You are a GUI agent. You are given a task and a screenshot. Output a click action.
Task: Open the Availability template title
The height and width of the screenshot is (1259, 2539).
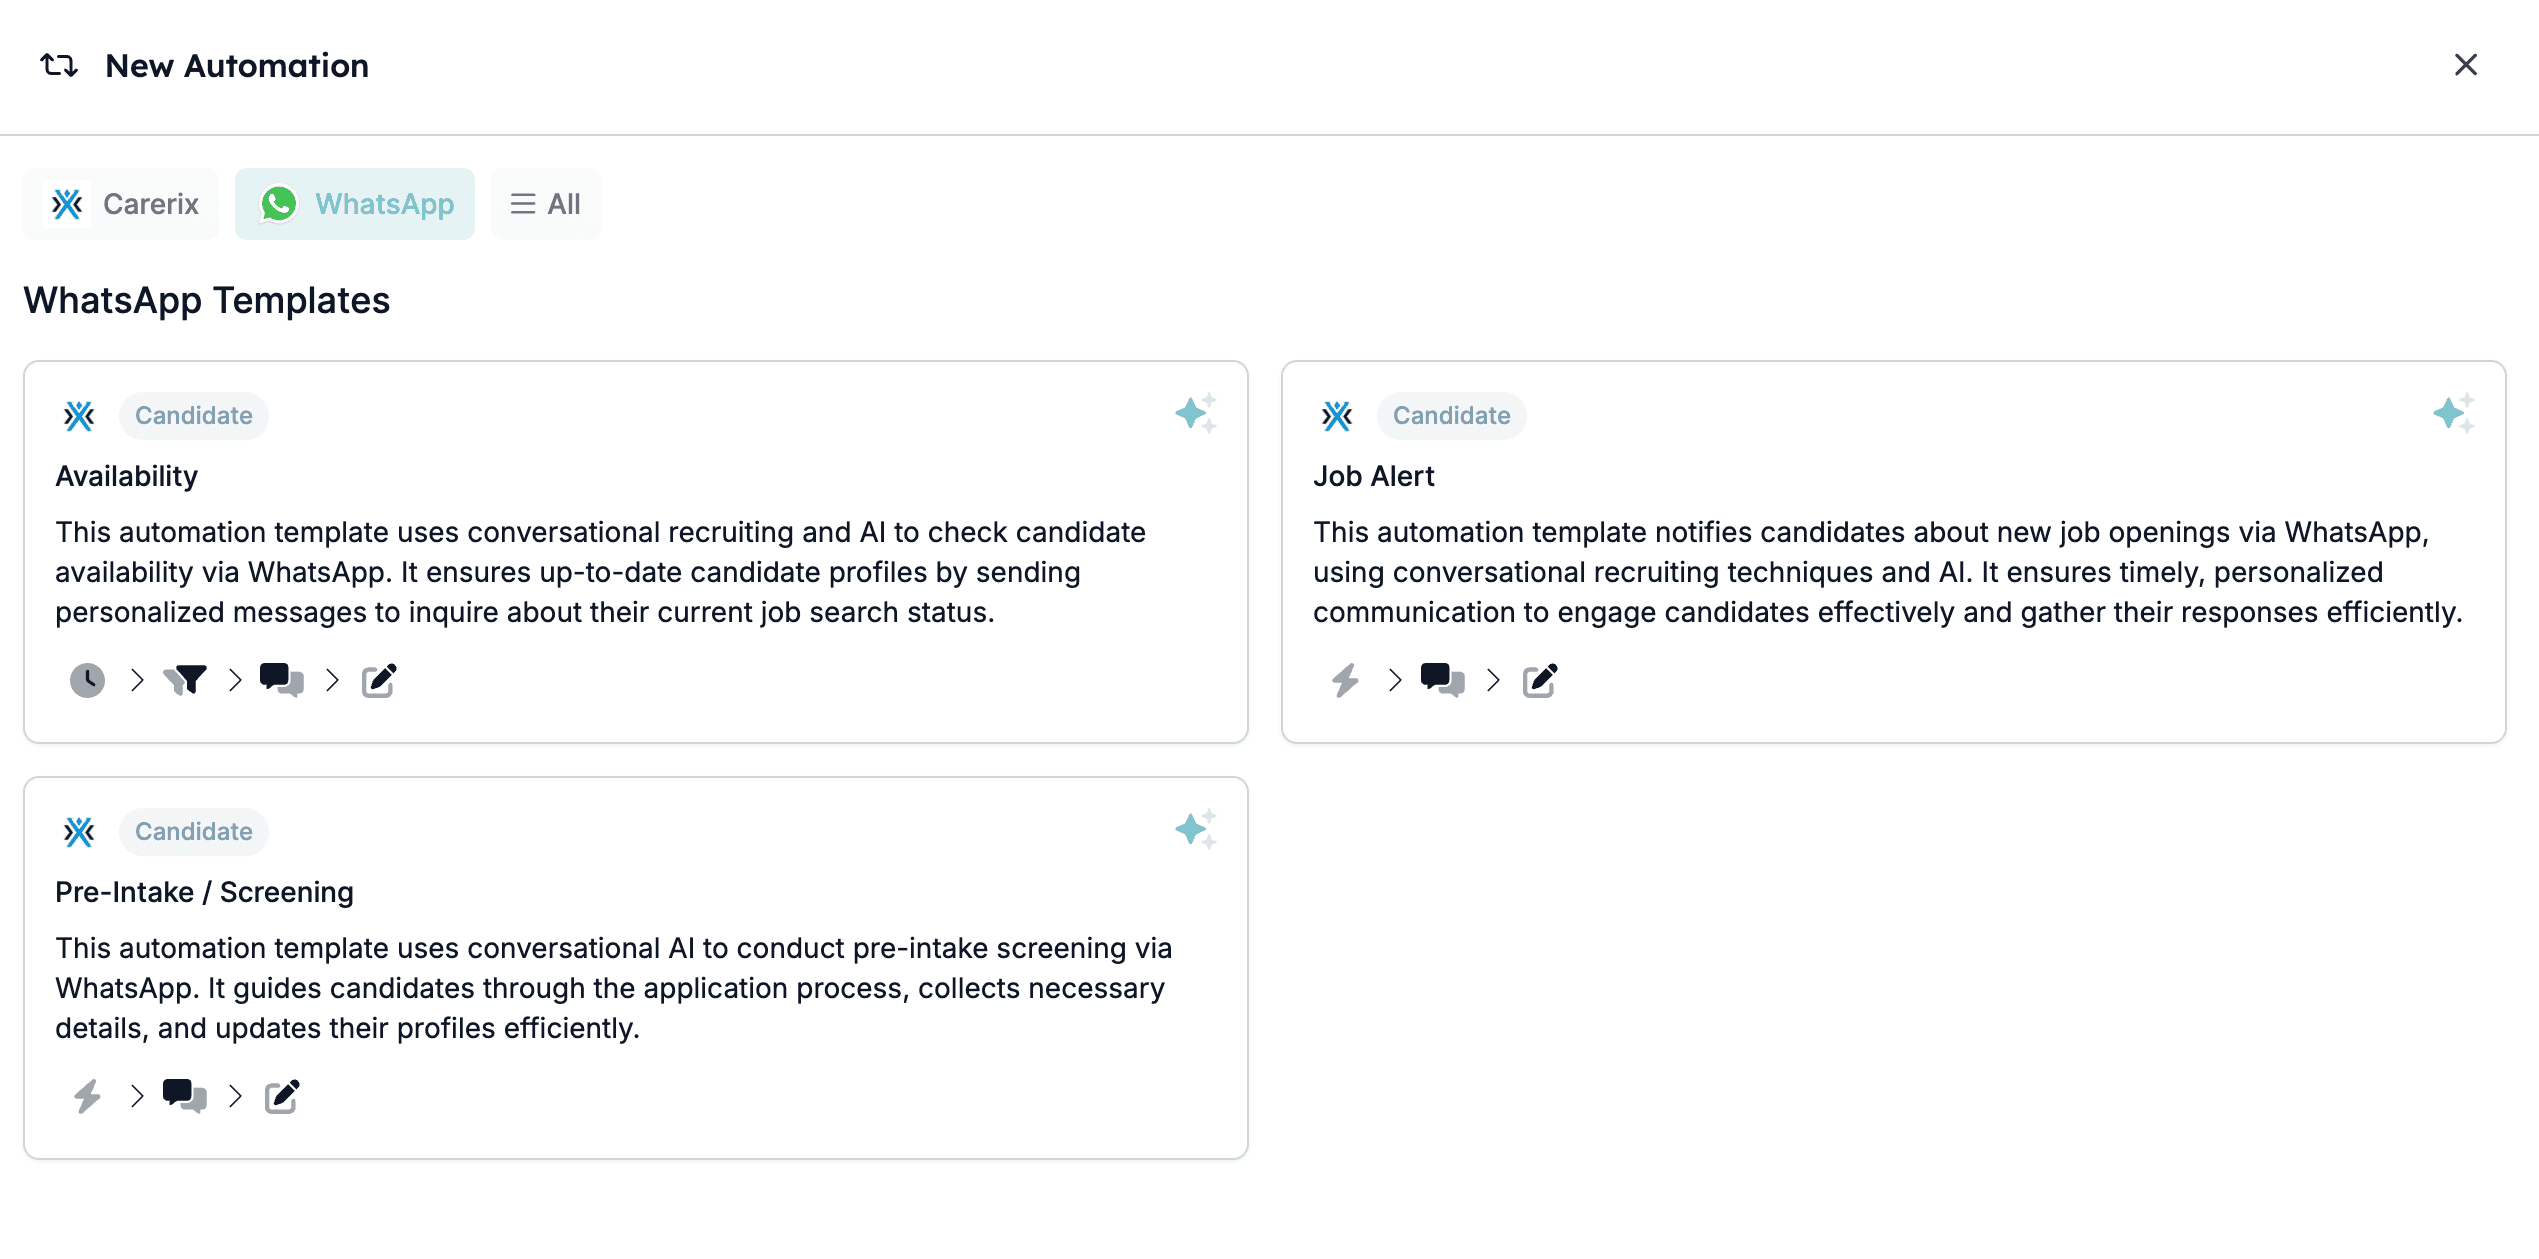pyautogui.click(x=127, y=476)
